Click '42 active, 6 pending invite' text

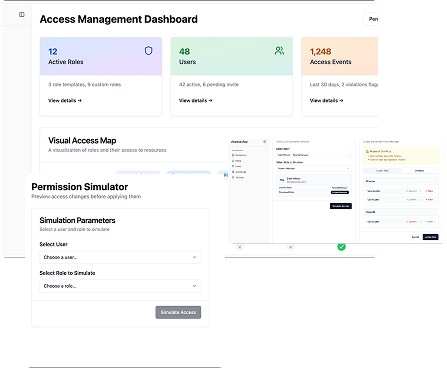[209, 85]
